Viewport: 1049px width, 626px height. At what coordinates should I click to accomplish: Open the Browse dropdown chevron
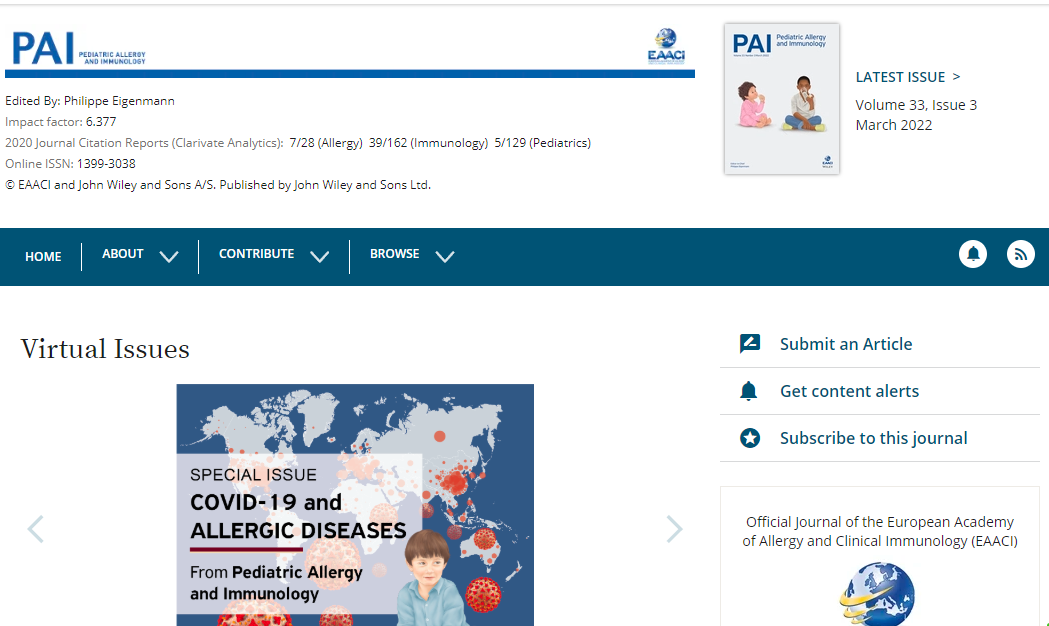pos(445,257)
